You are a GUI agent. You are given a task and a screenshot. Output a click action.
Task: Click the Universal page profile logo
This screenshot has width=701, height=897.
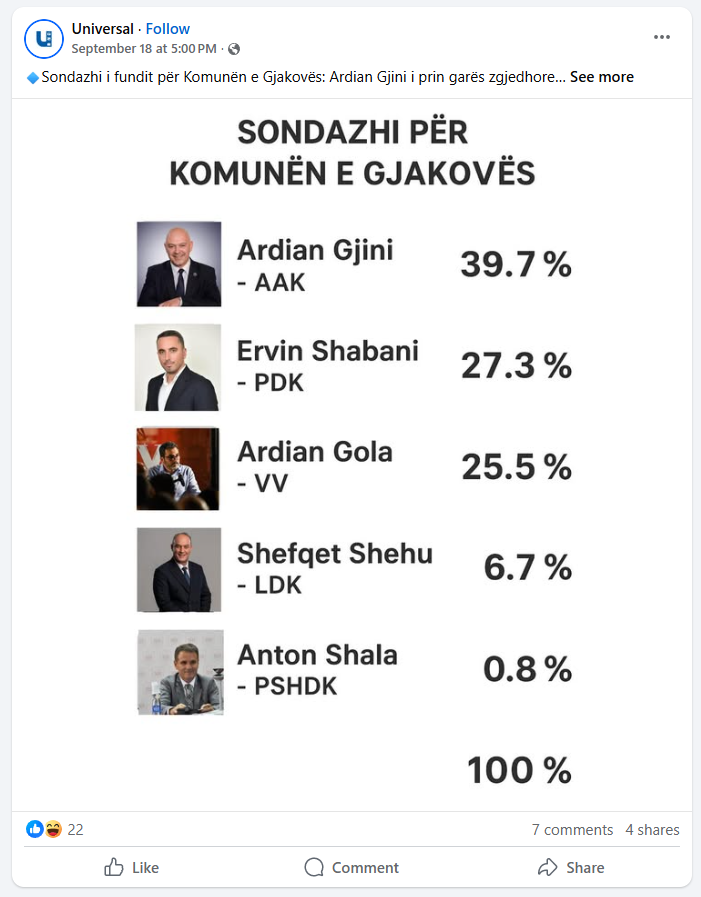click(x=43, y=39)
